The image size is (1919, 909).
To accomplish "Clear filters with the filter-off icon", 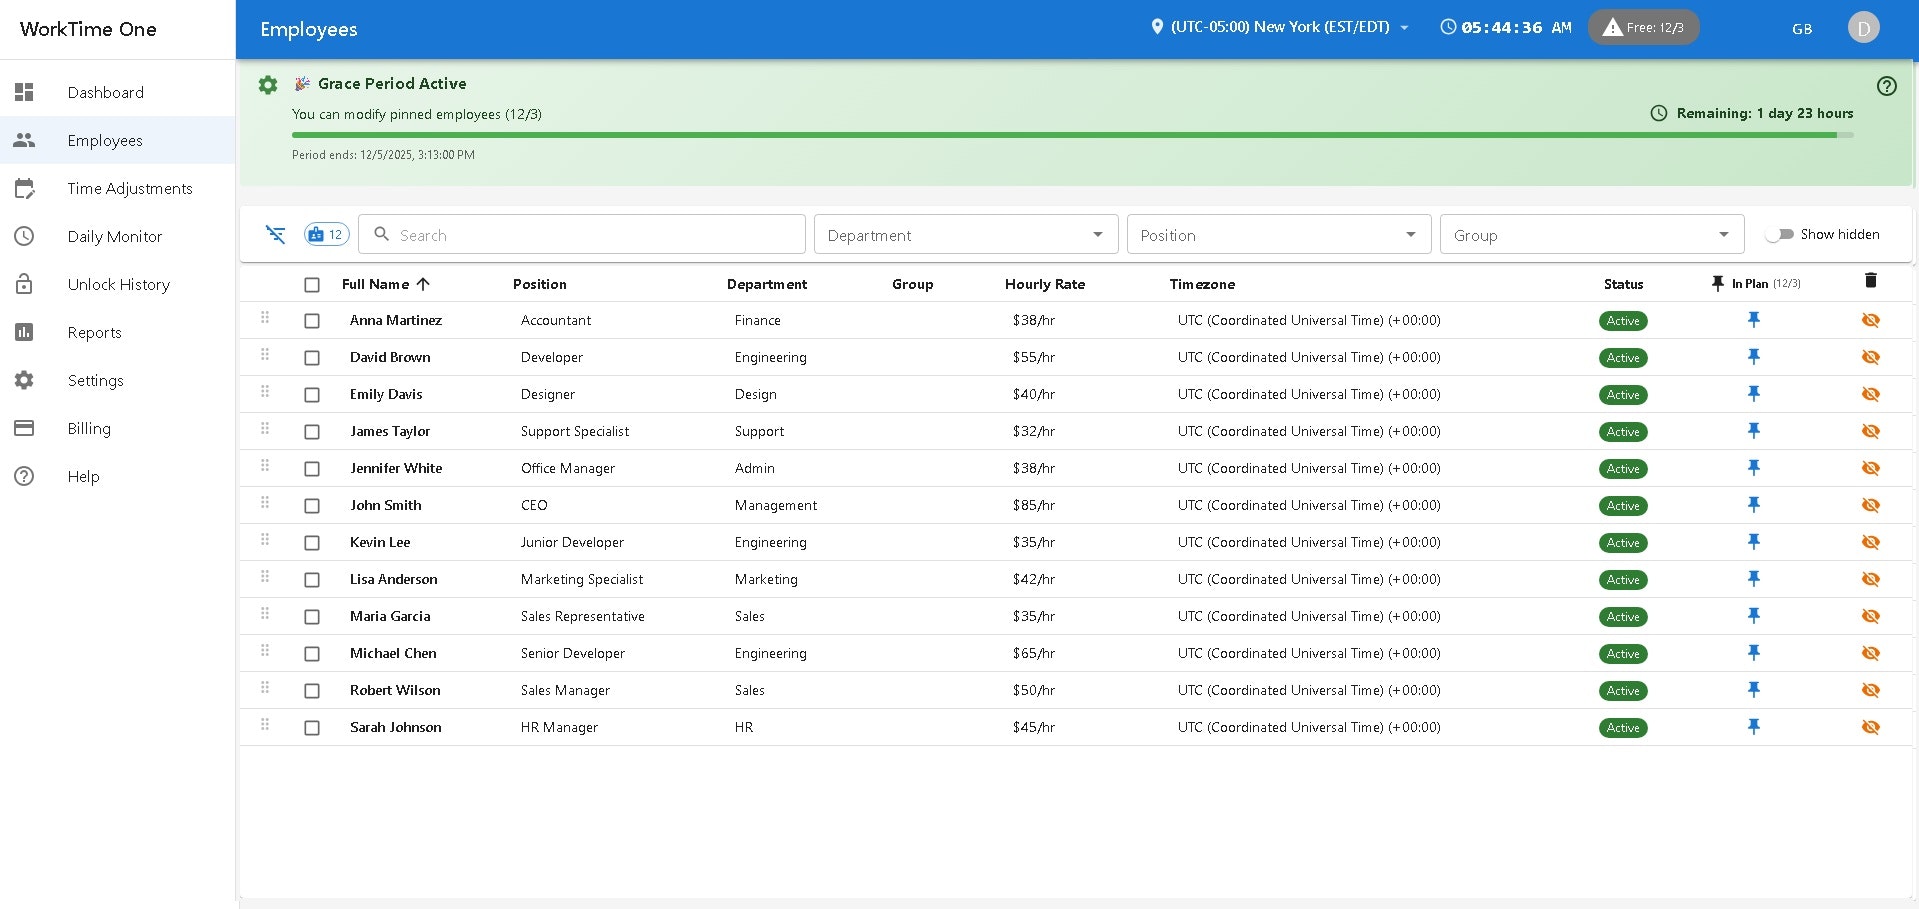I will coord(275,234).
